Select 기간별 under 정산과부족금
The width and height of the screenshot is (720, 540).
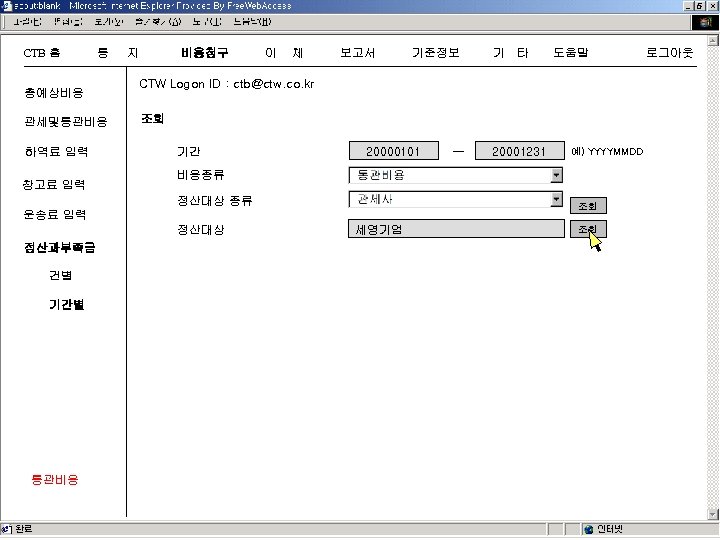(x=67, y=304)
